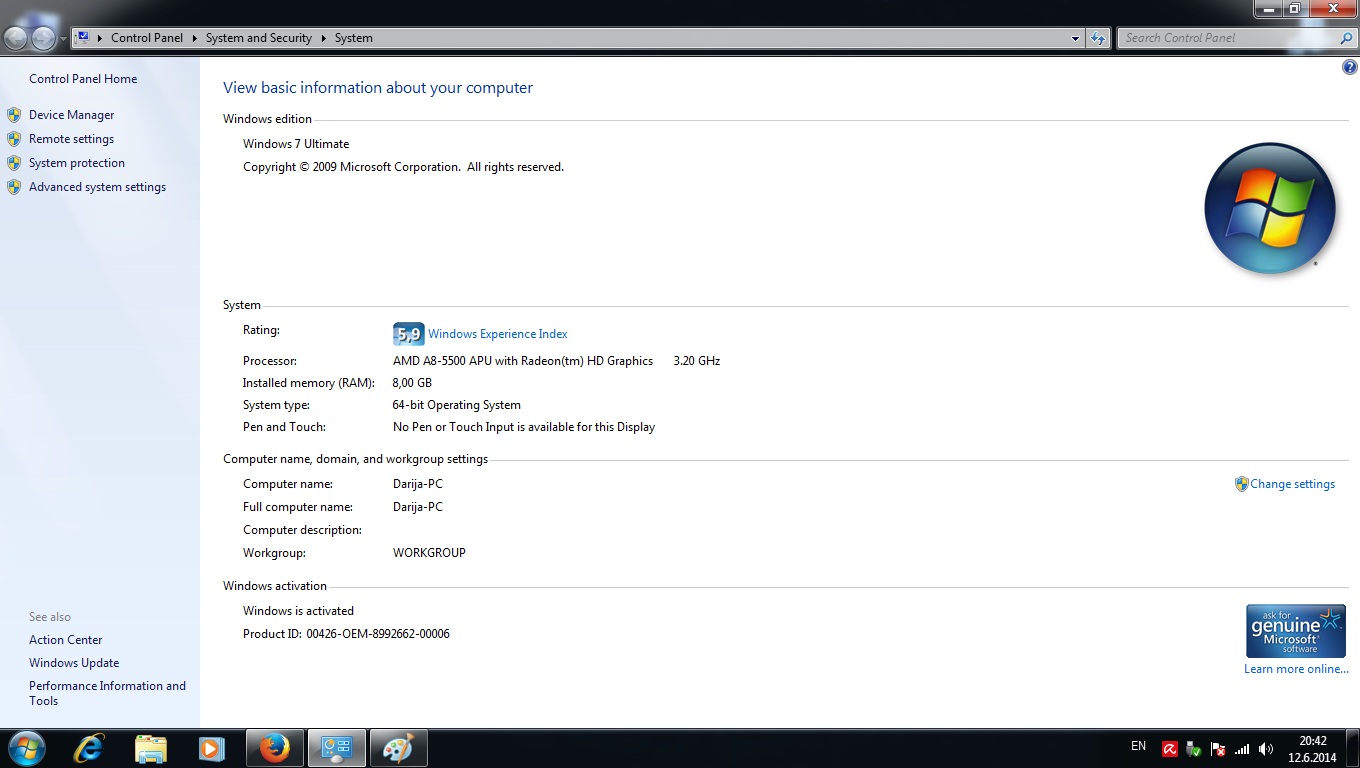Click the genuine Microsoft software badge

[x=1296, y=630]
